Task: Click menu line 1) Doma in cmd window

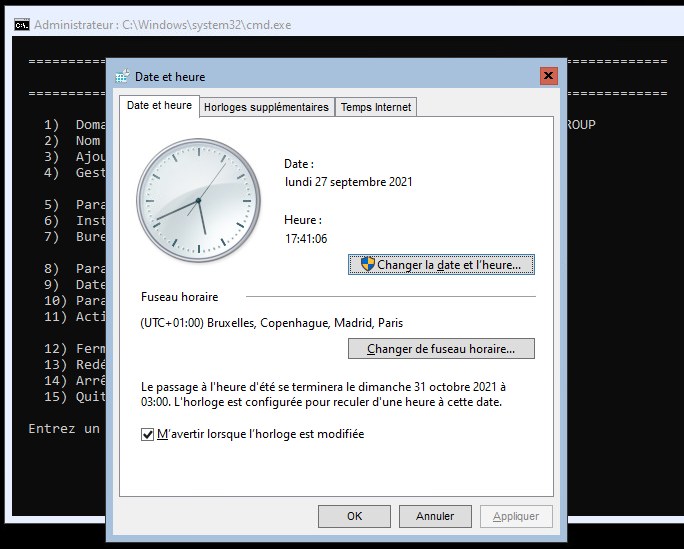Action: click(x=75, y=125)
